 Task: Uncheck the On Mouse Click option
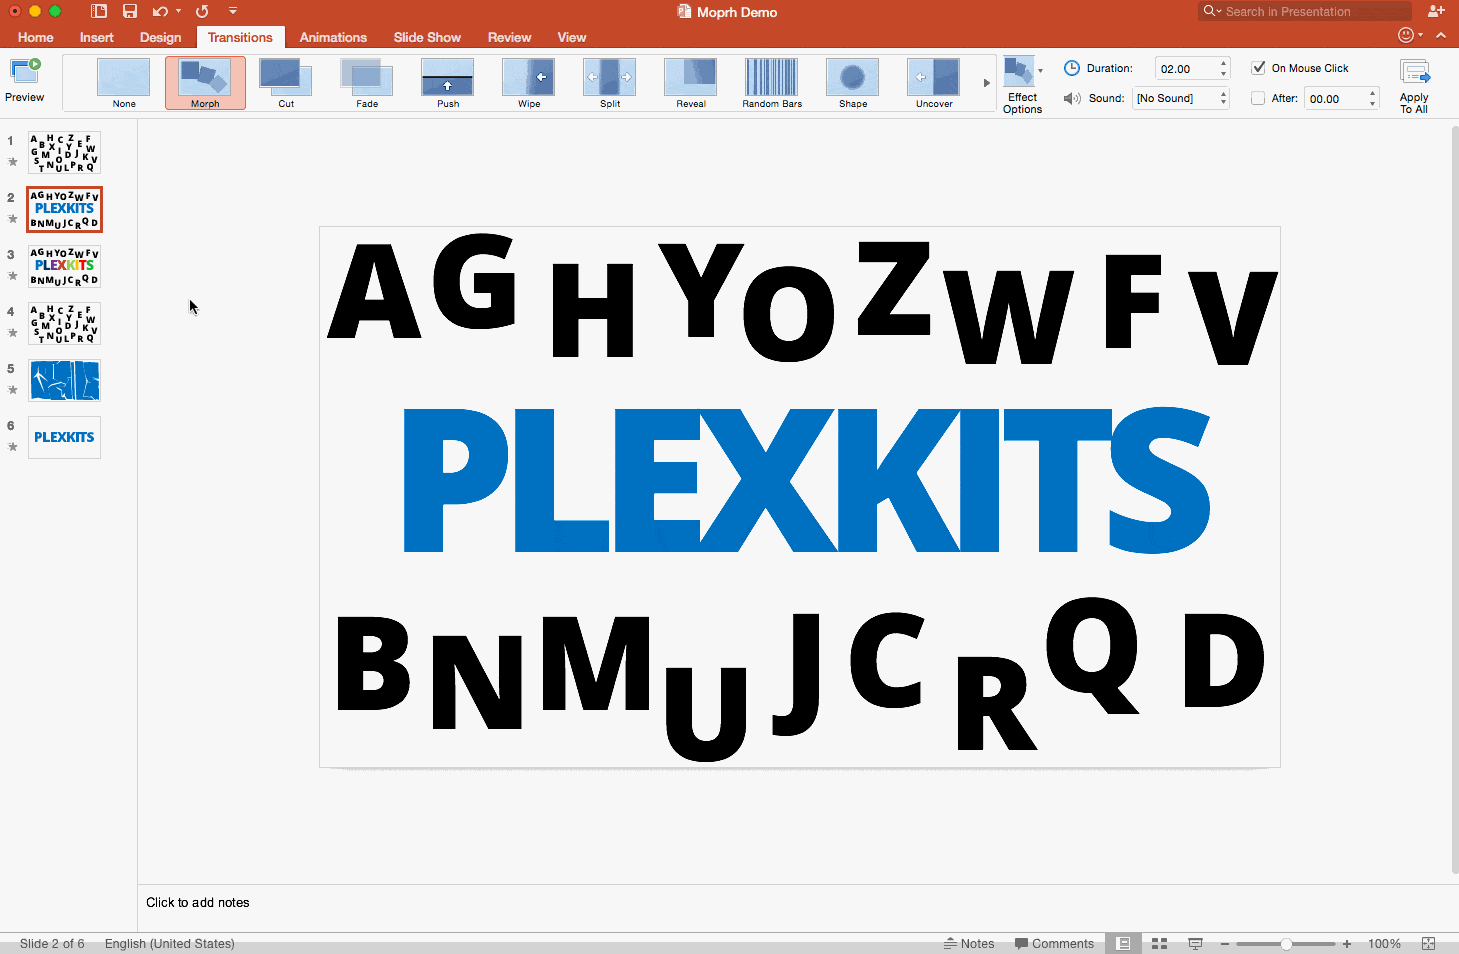(1258, 67)
